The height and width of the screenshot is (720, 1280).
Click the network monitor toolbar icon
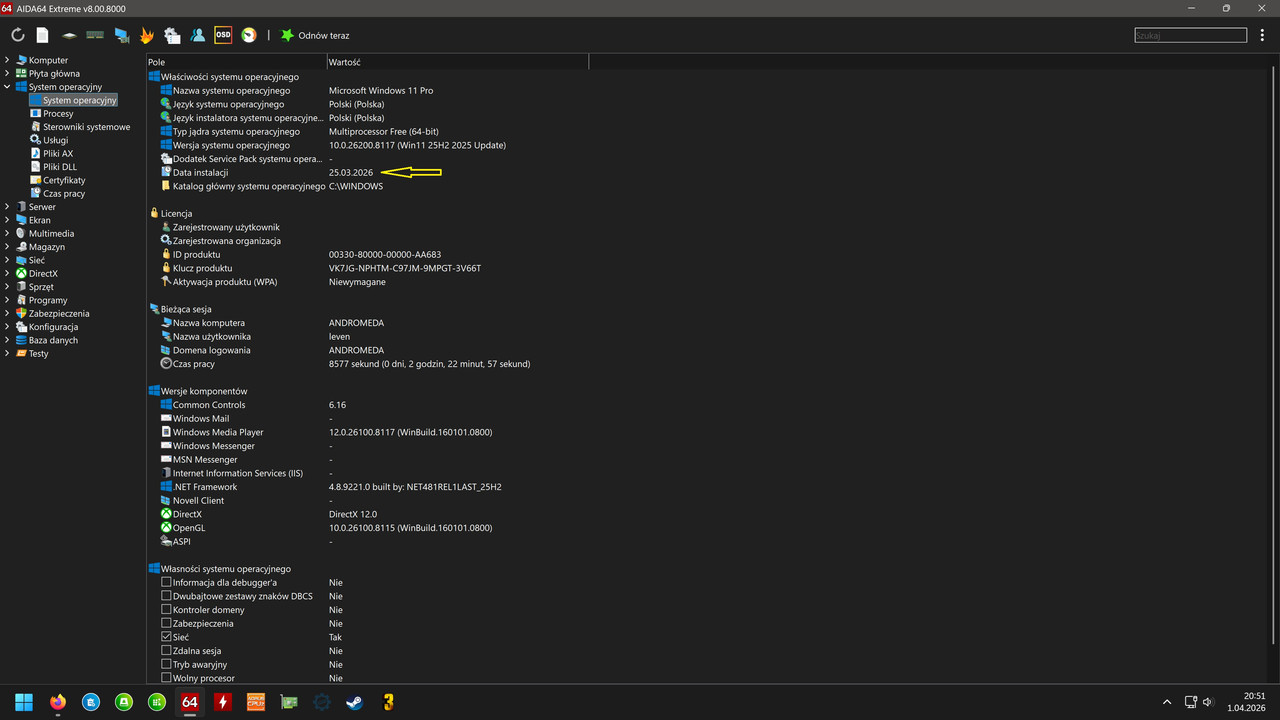121,35
